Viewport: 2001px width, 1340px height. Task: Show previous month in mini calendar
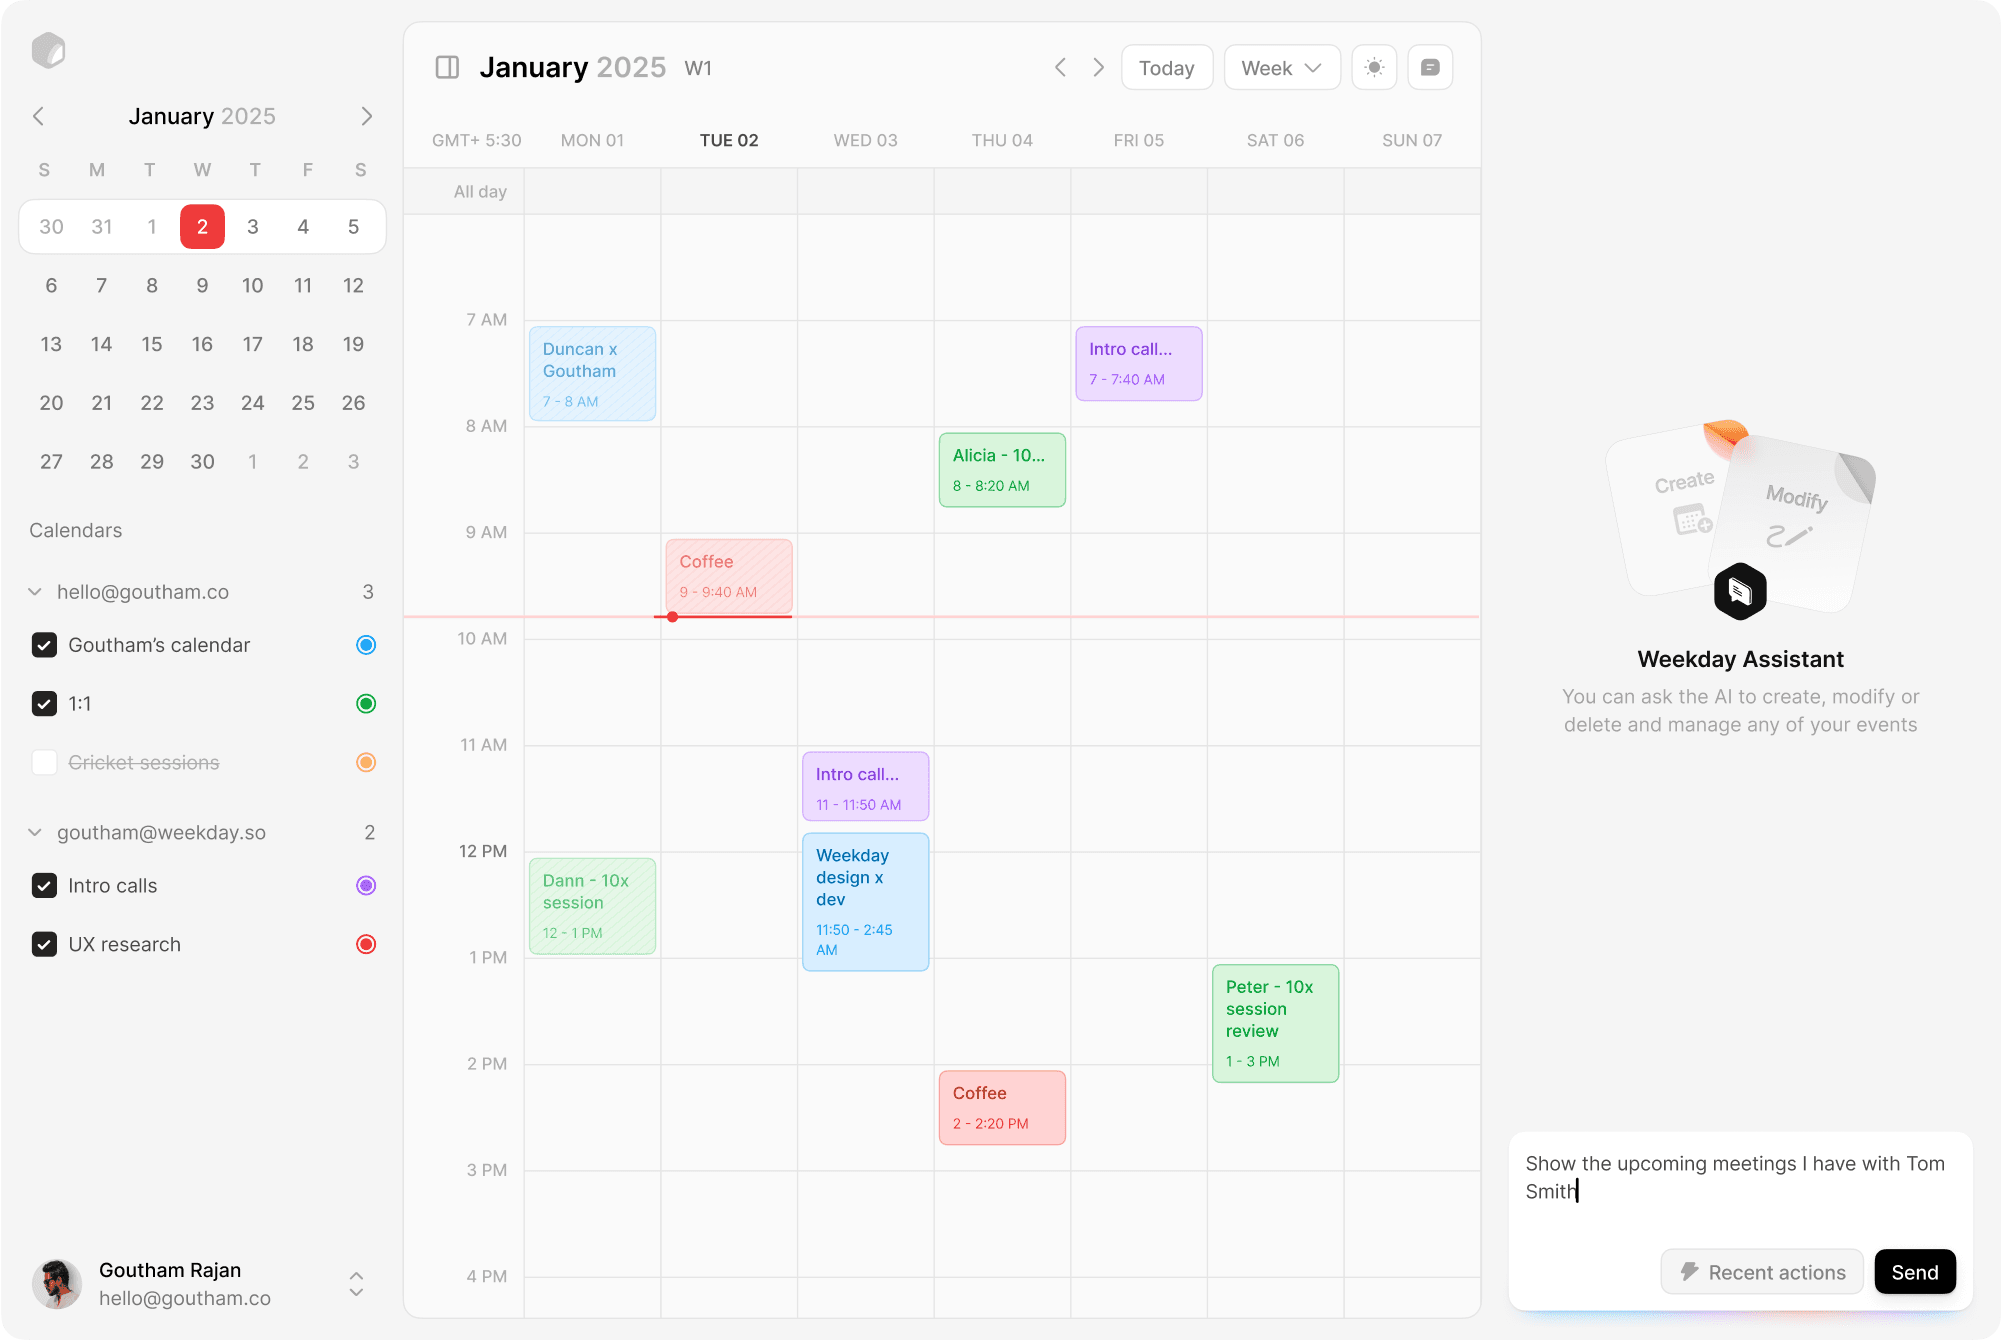[39, 116]
